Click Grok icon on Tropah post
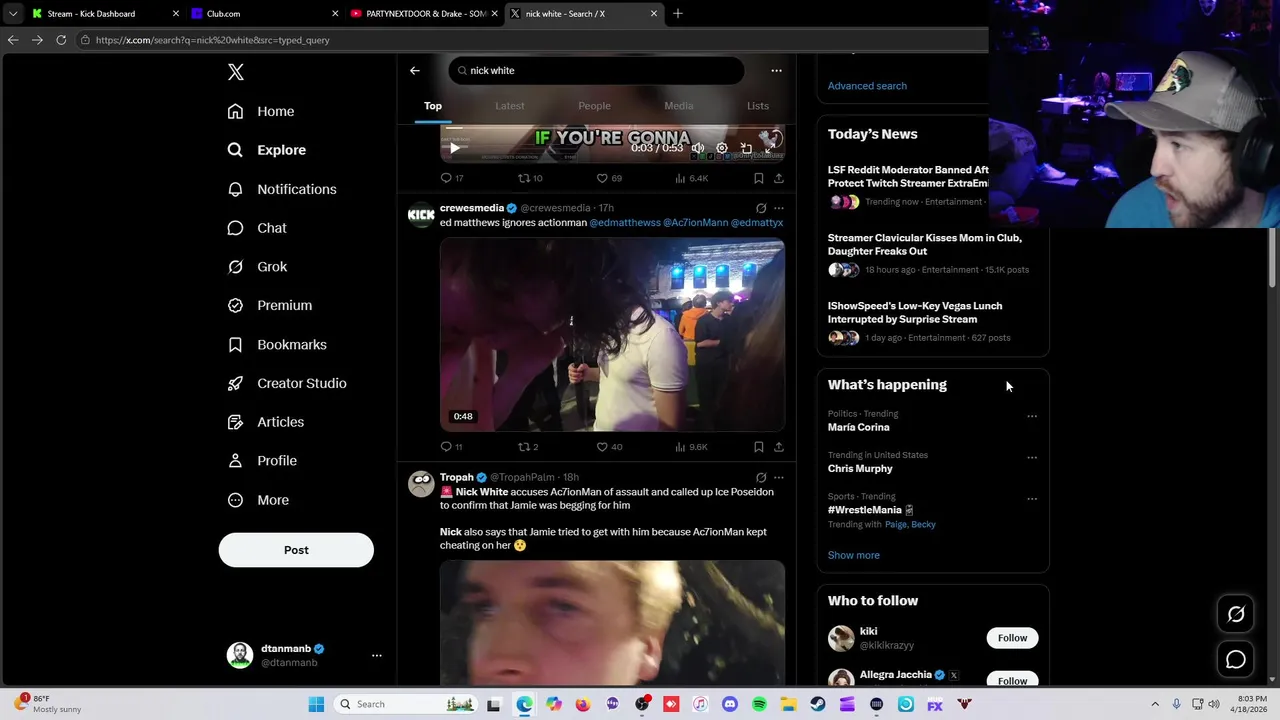 click(x=761, y=477)
